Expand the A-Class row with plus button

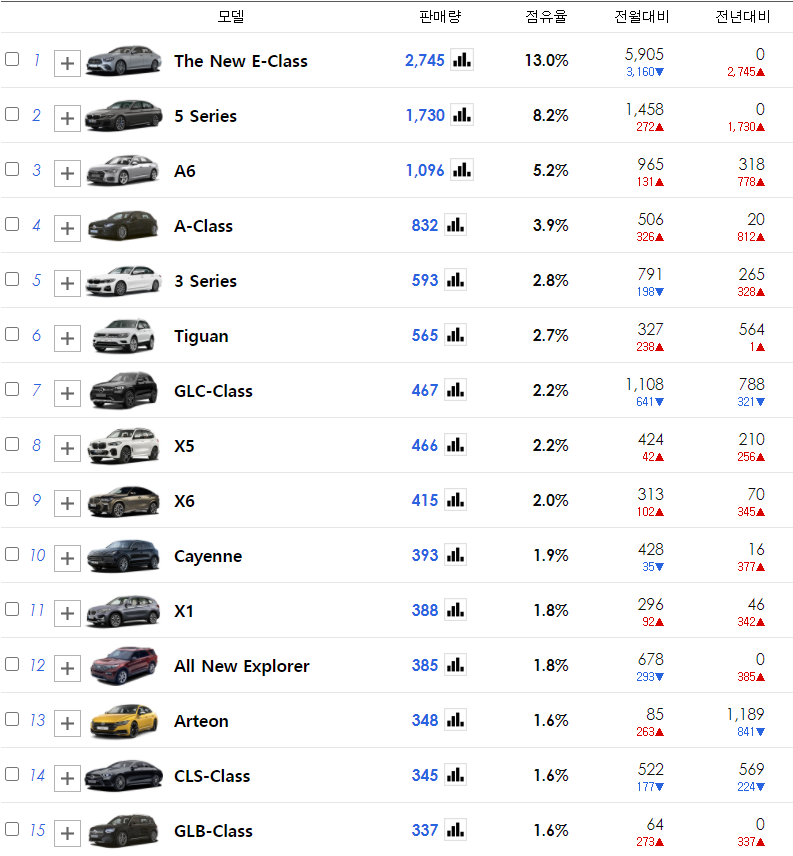pyautogui.click(x=67, y=228)
